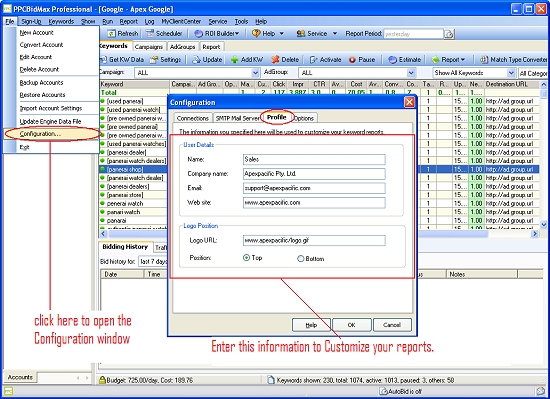Choose Update Engine Data File menu entry
Viewport: 550px width, 399px height.
50,122
